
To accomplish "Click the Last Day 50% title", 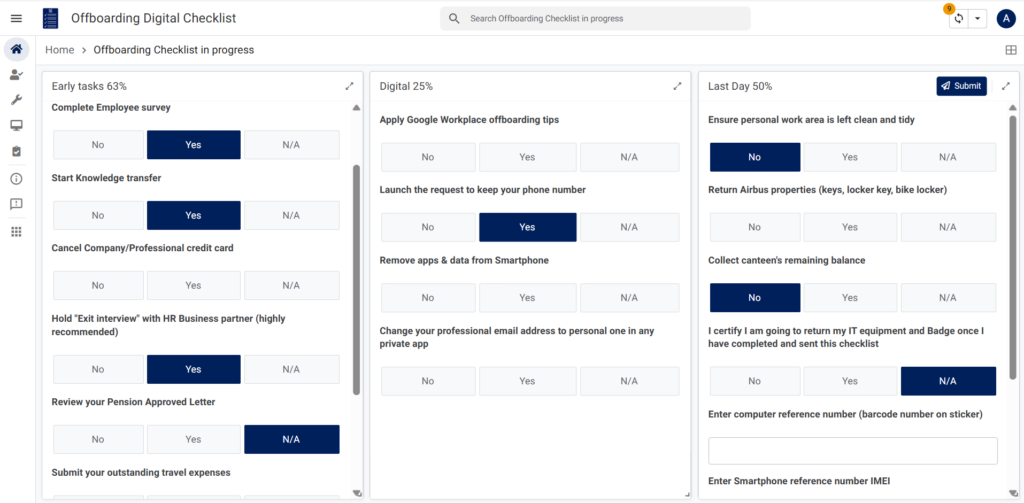I will coord(740,86).
